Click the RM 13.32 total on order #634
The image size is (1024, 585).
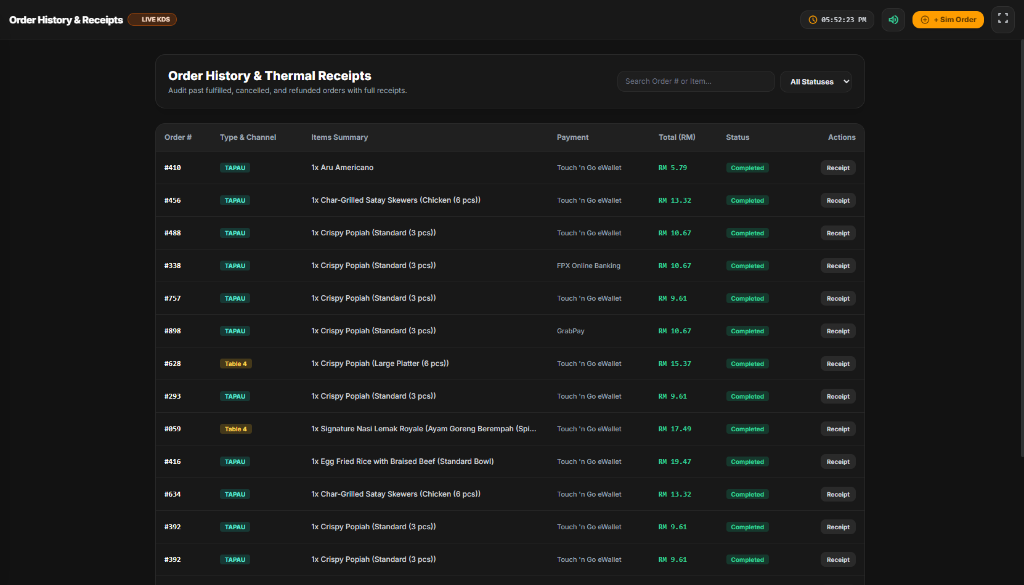pos(675,494)
